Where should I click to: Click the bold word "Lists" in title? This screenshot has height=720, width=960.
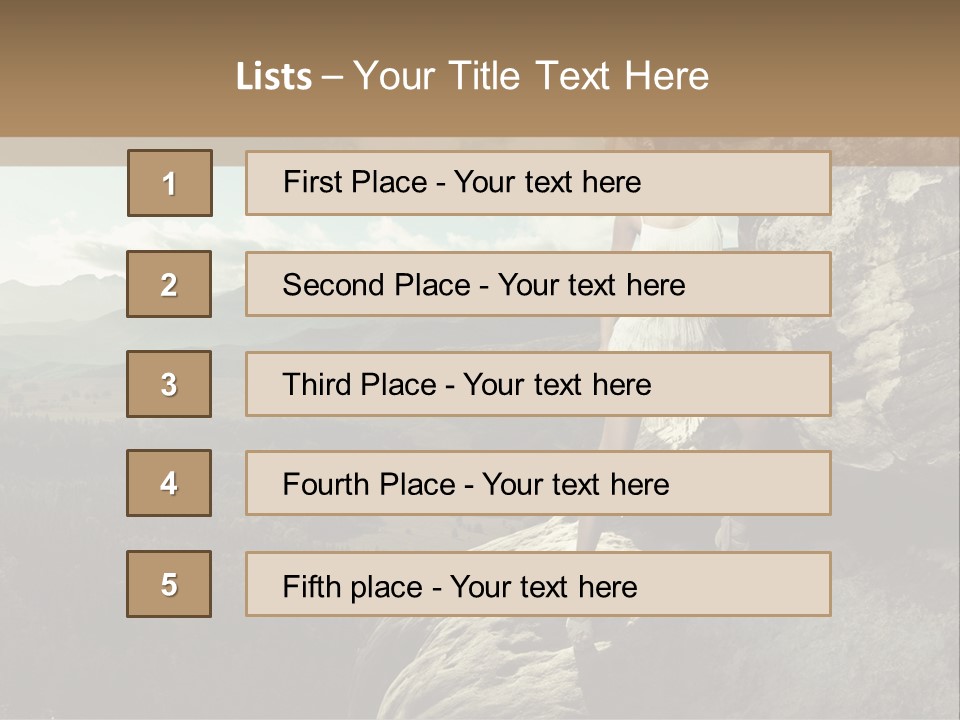click(x=273, y=76)
